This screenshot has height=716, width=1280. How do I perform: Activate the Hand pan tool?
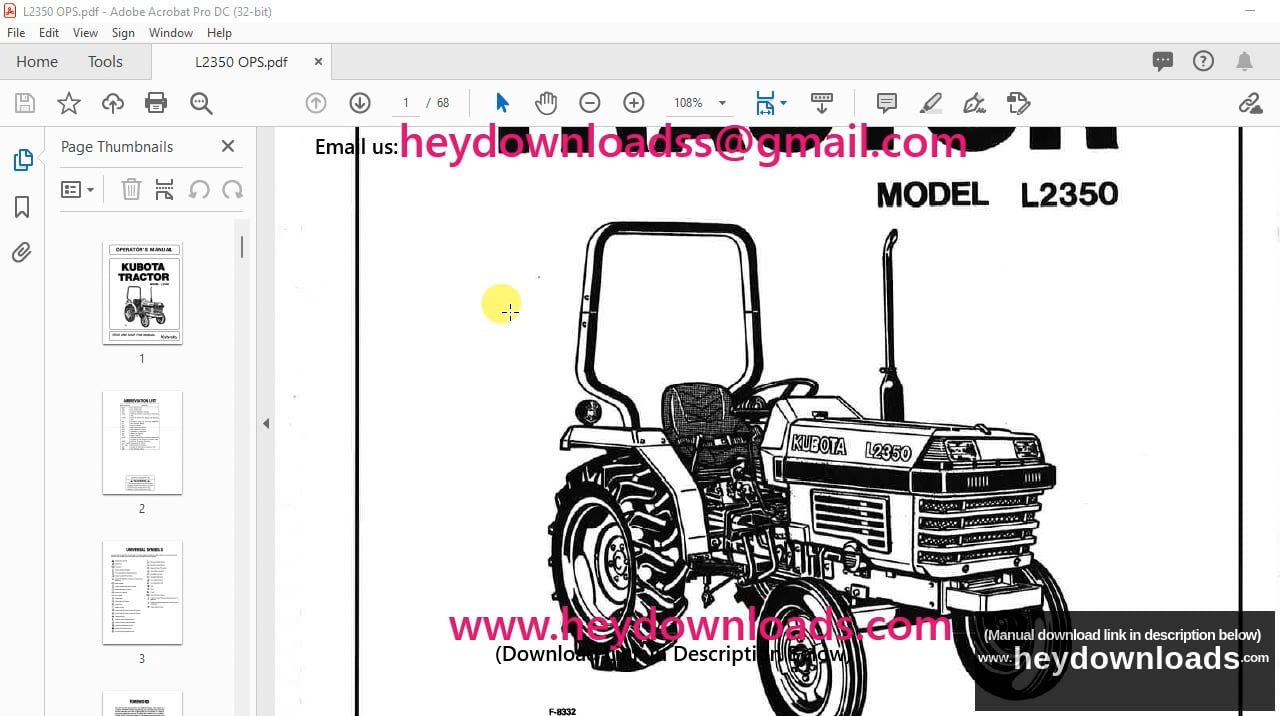545,103
